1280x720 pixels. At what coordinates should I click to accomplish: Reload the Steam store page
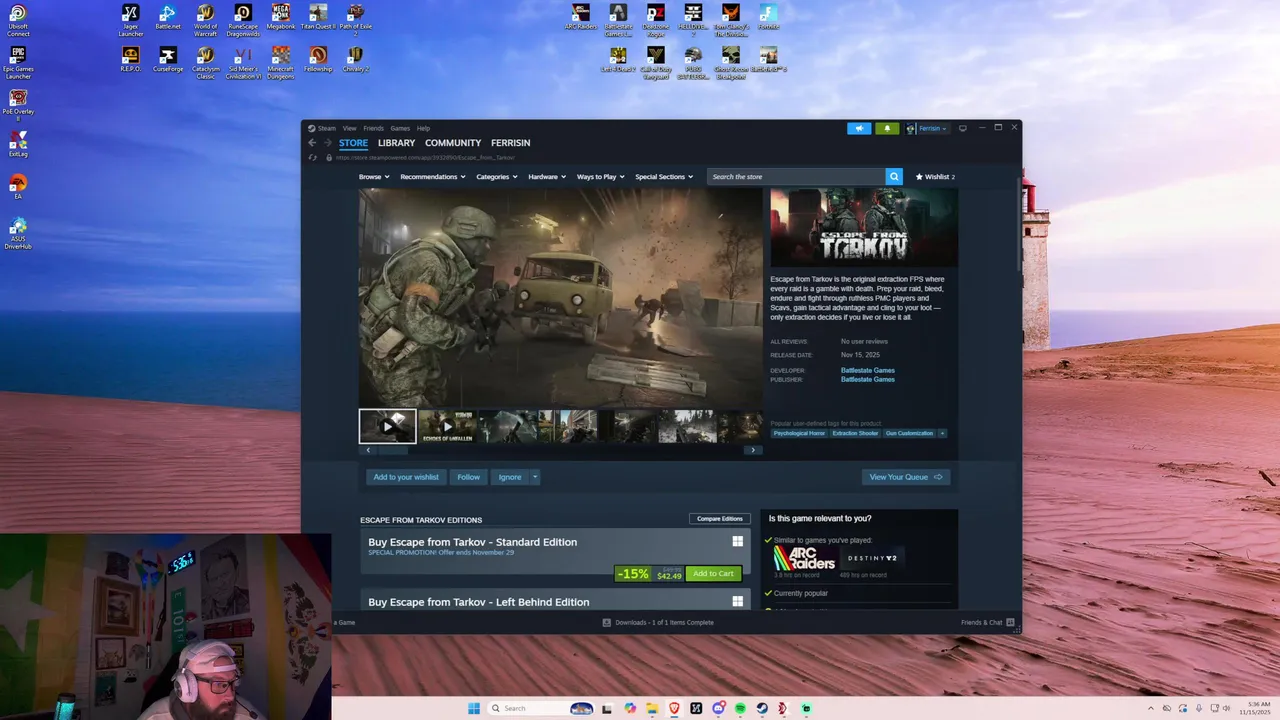pos(313,157)
